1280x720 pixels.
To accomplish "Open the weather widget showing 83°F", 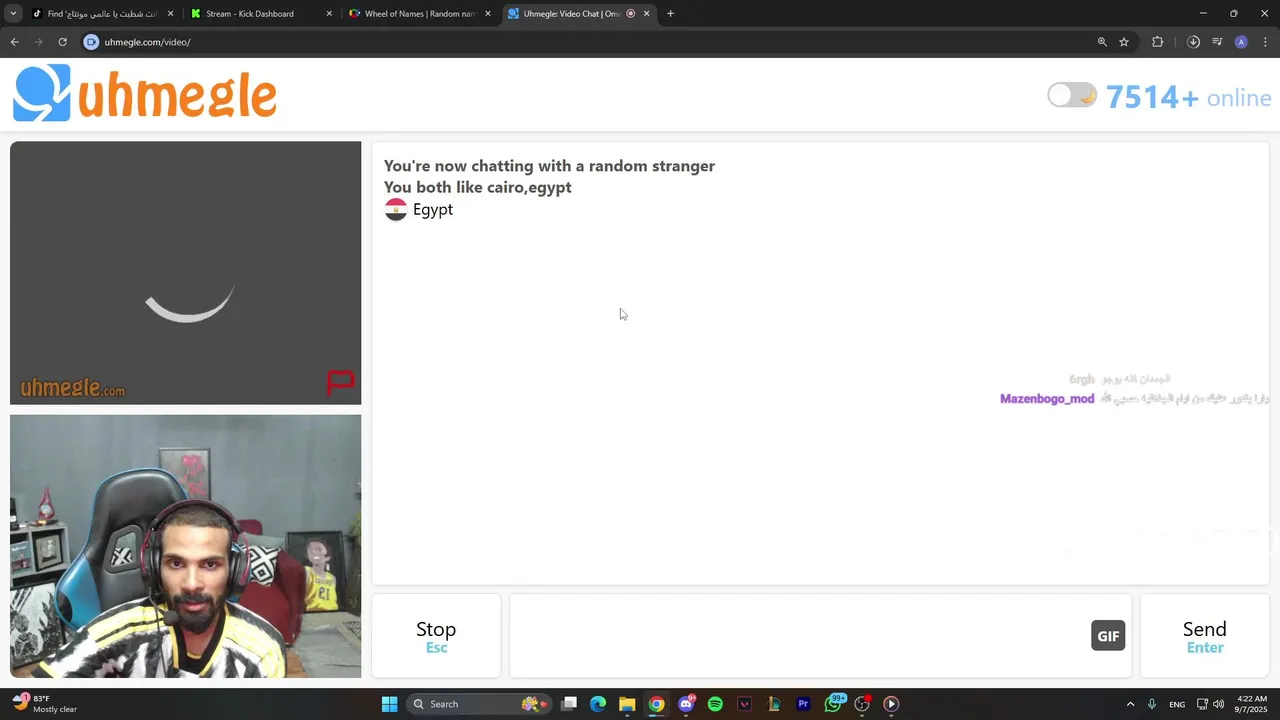I will click(x=45, y=704).
